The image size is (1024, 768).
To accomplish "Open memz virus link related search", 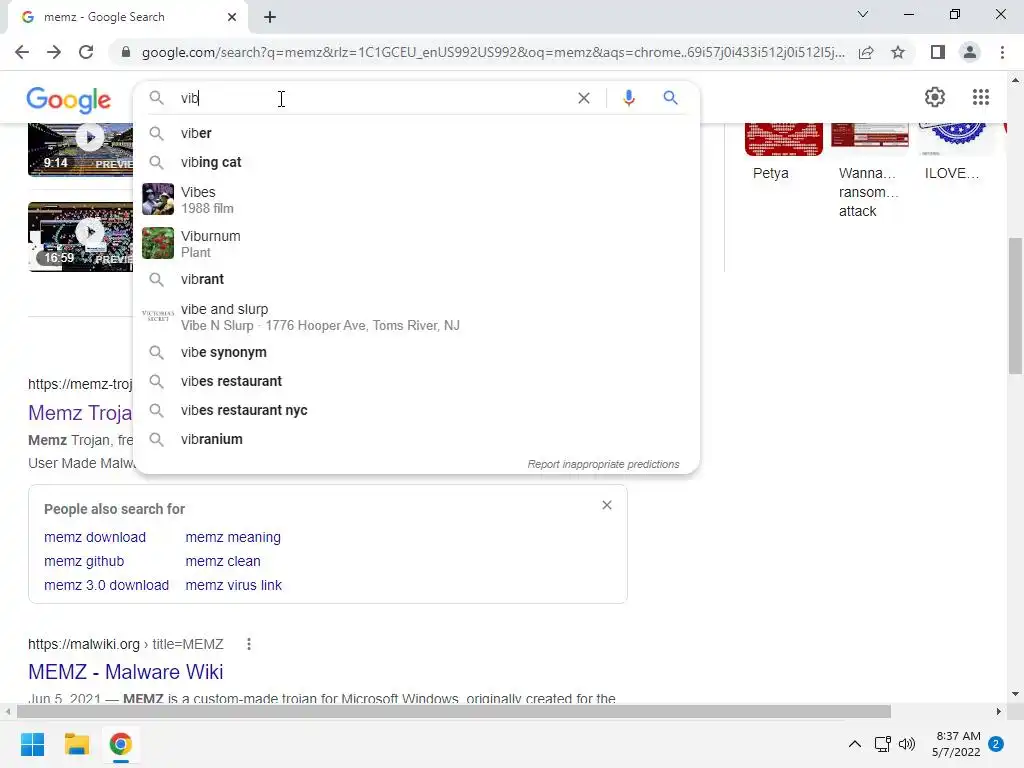I will 234,585.
